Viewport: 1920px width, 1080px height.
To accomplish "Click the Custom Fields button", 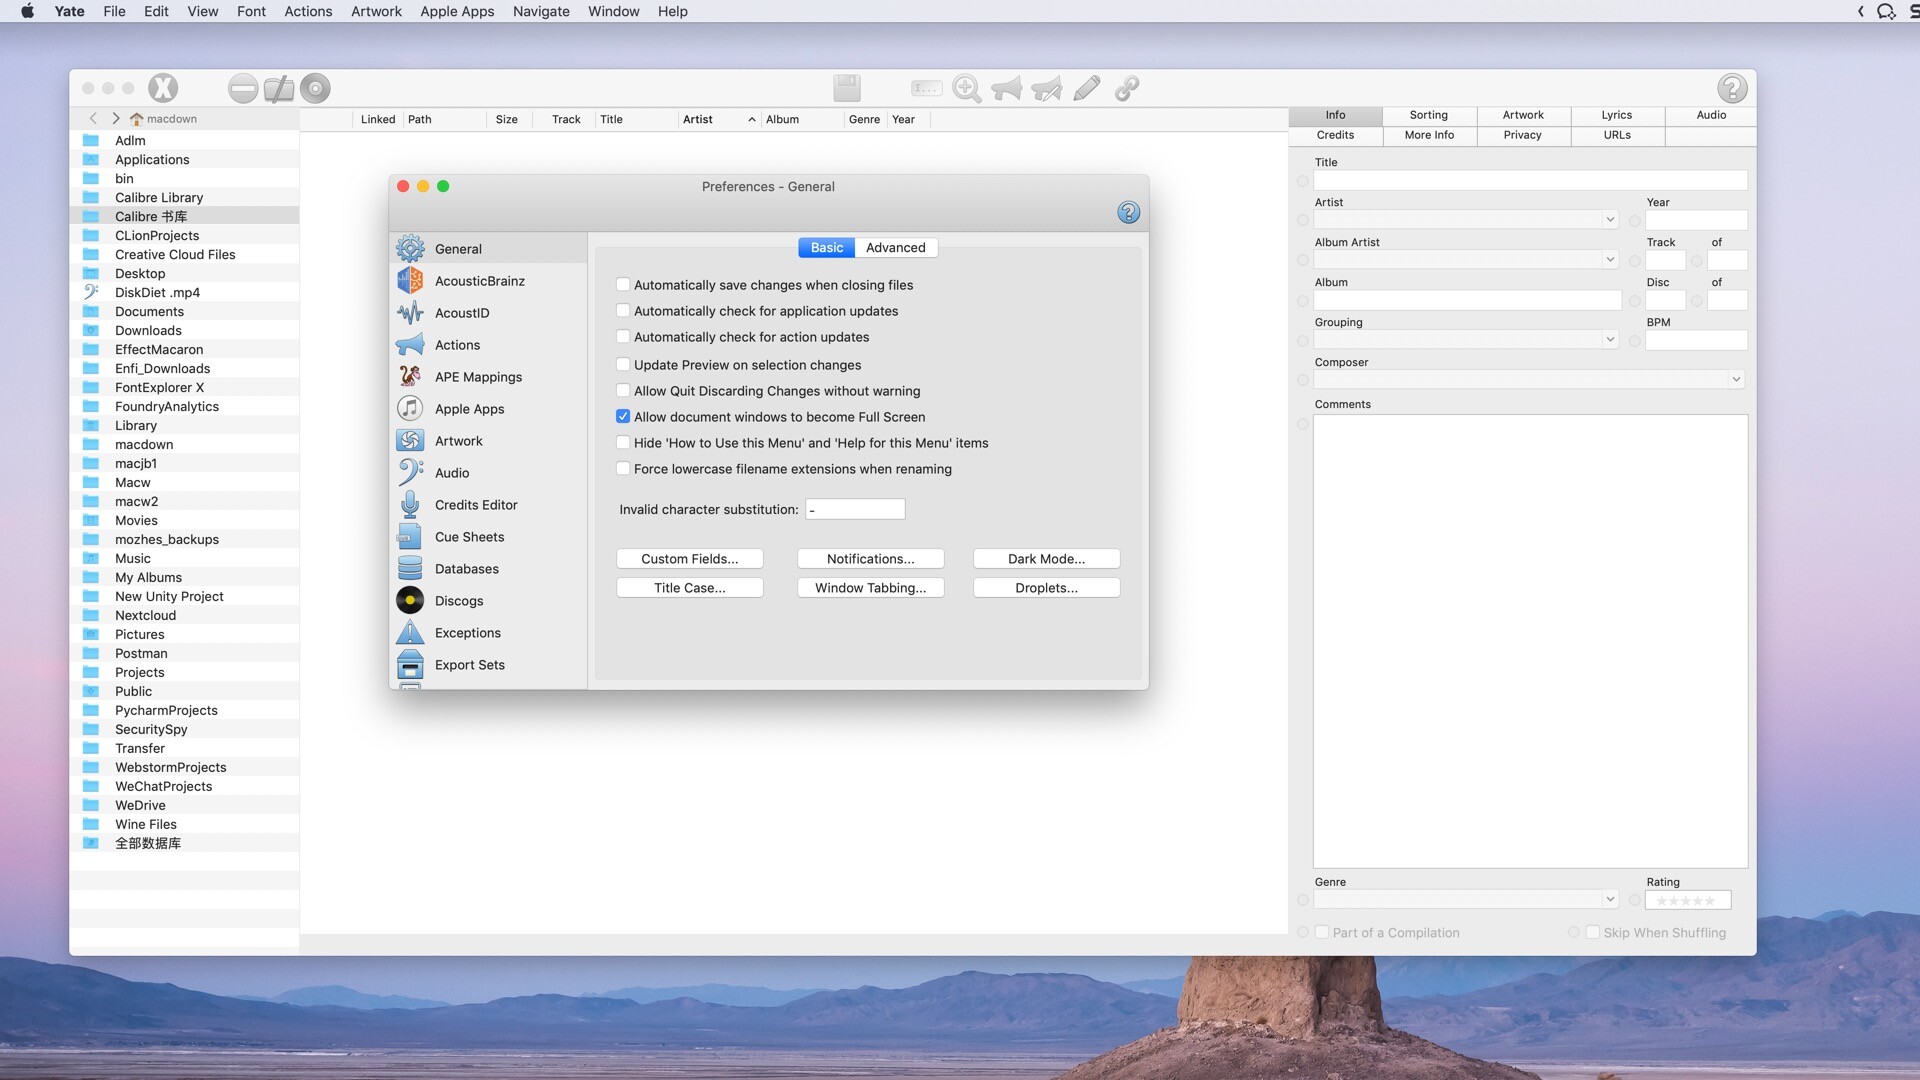I will [689, 558].
